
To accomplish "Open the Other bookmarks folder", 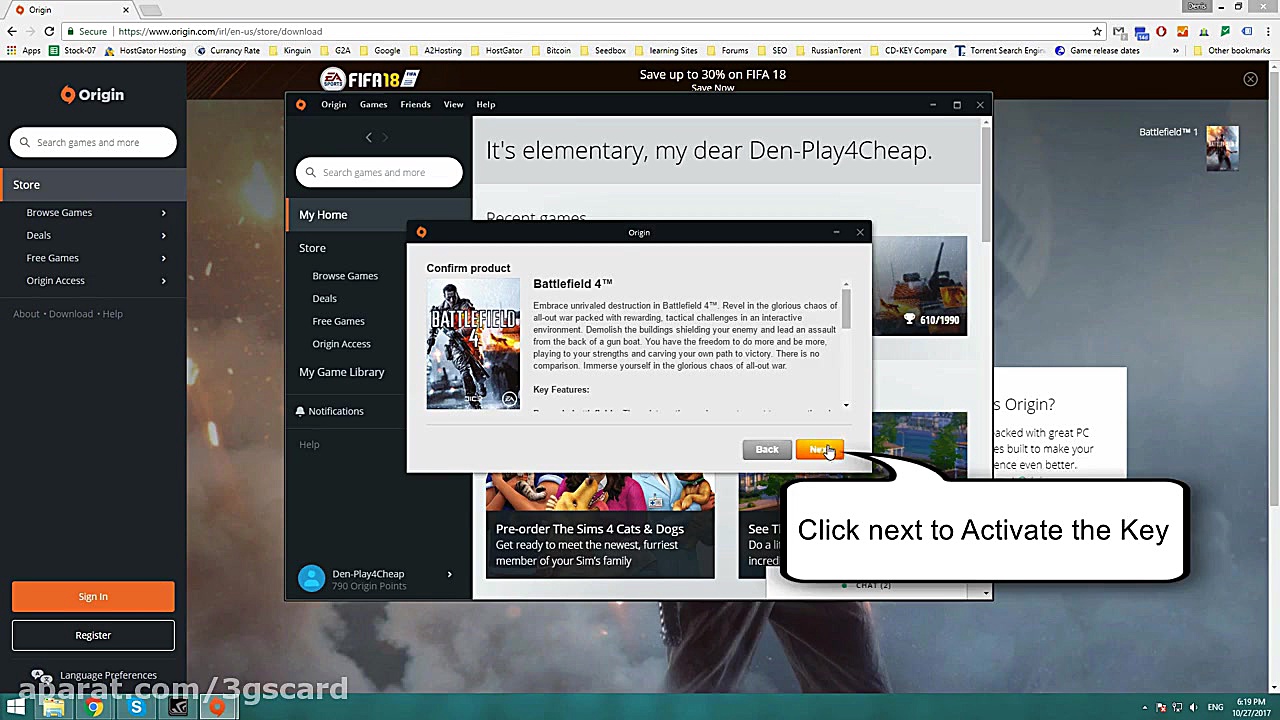I will click(1231, 51).
